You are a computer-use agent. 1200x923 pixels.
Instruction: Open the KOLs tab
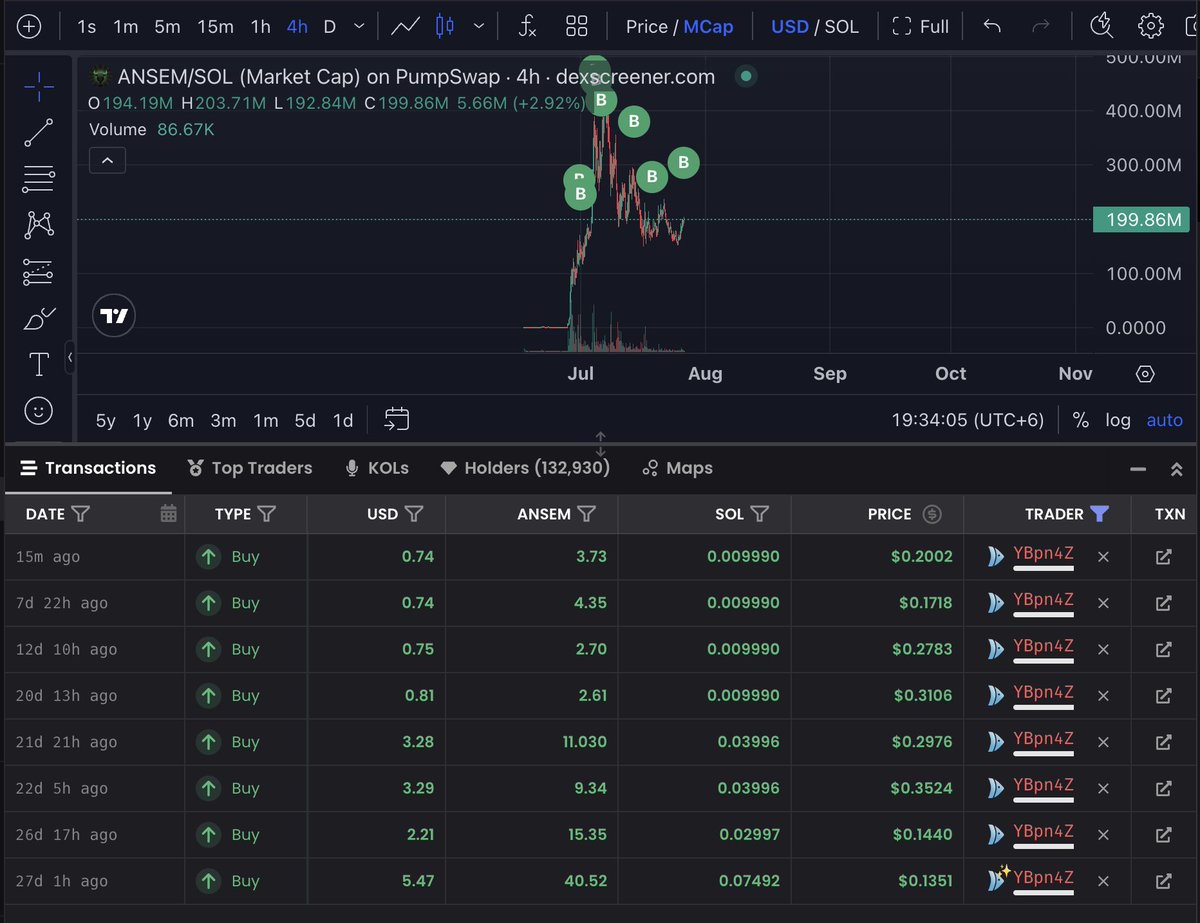tap(376, 468)
